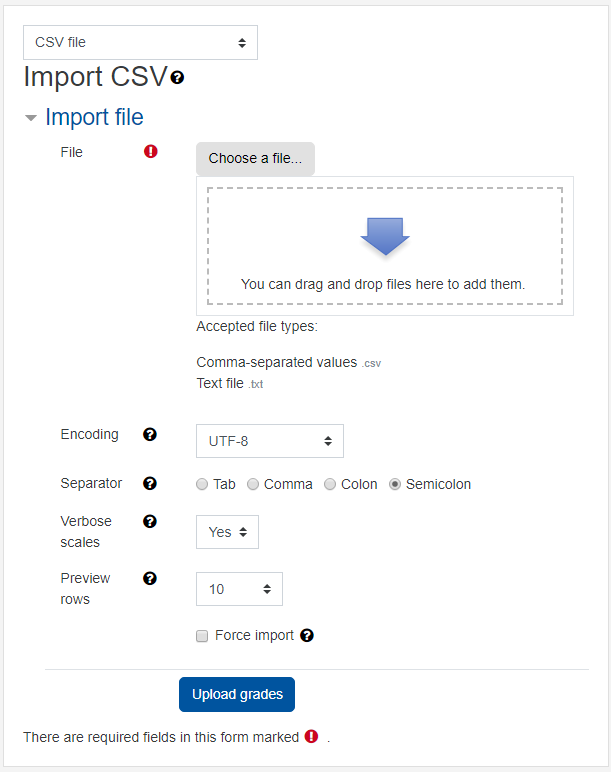Click the 'Verbose scales' field label

pos(86,532)
